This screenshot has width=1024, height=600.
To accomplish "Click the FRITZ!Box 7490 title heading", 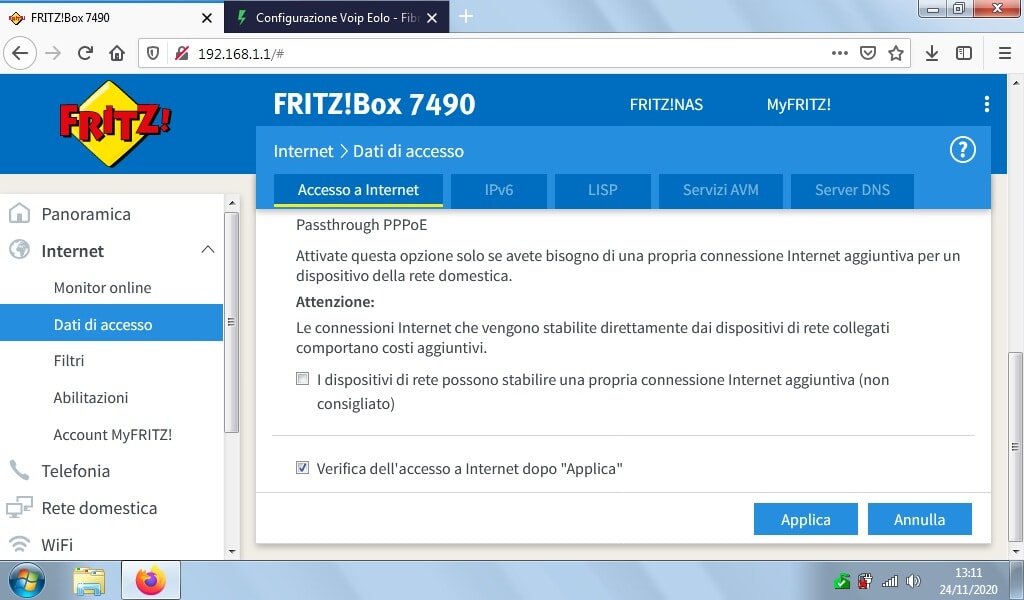I will pyautogui.click(x=374, y=104).
